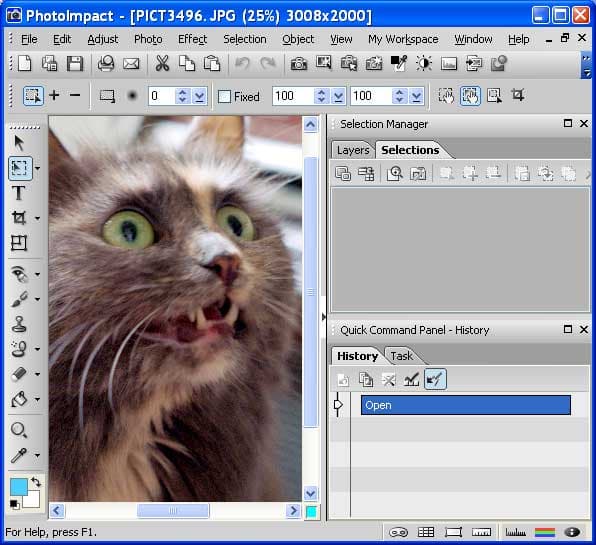This screenshot has height=545, width=596.
Task: Click the Undo arrow icon
Action: 242,63
